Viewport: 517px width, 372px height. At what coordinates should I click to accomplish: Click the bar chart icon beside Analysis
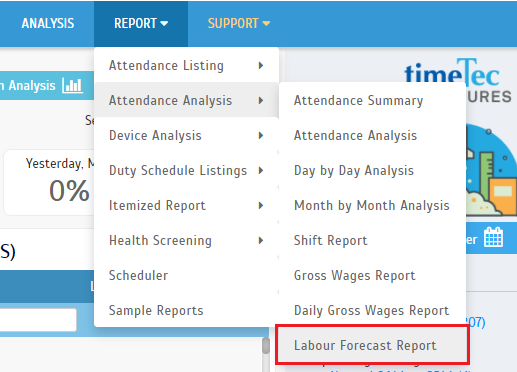(72, 86)
